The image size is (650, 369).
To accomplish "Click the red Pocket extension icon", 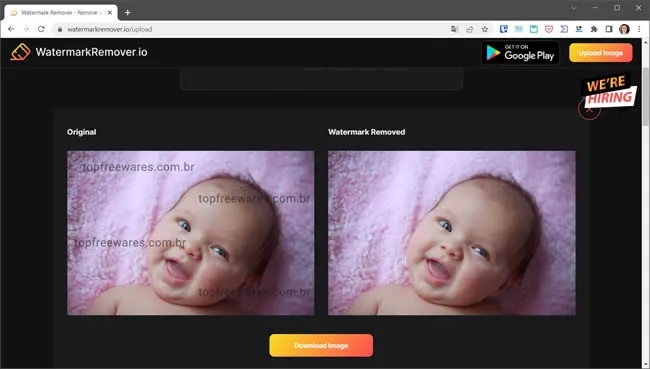I will (x=549, y=29).
